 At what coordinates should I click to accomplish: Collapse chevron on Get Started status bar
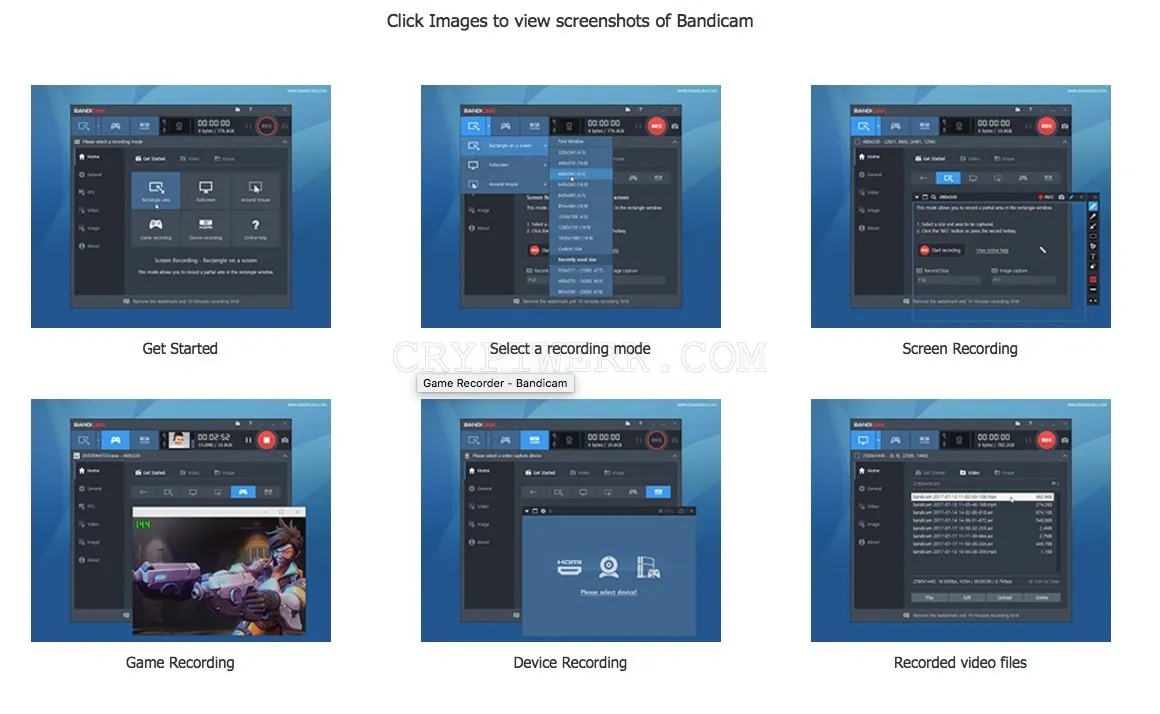(x=285, y=141)
